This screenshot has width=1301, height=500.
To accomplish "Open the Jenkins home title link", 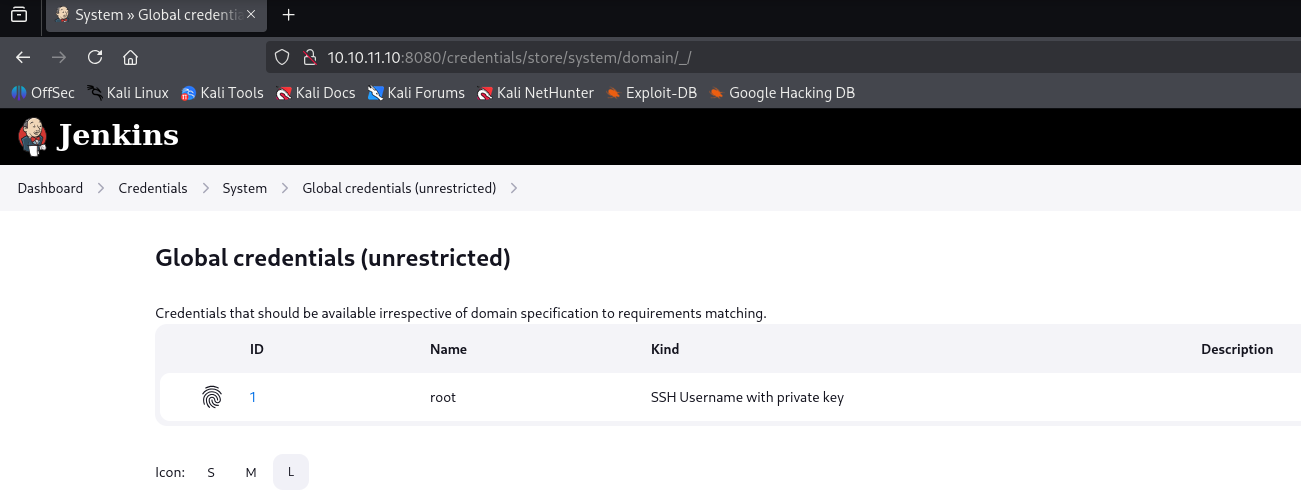I will coord(118,135).
